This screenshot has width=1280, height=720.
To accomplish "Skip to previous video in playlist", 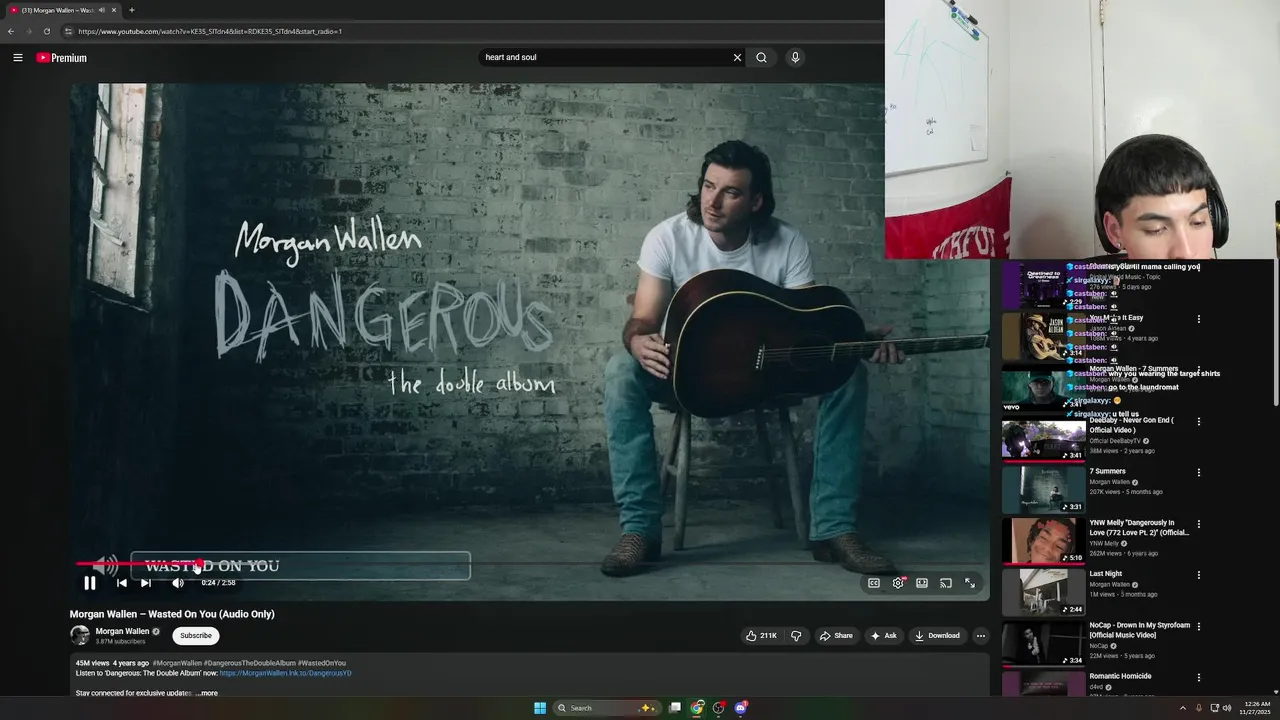I will (122, 583).
